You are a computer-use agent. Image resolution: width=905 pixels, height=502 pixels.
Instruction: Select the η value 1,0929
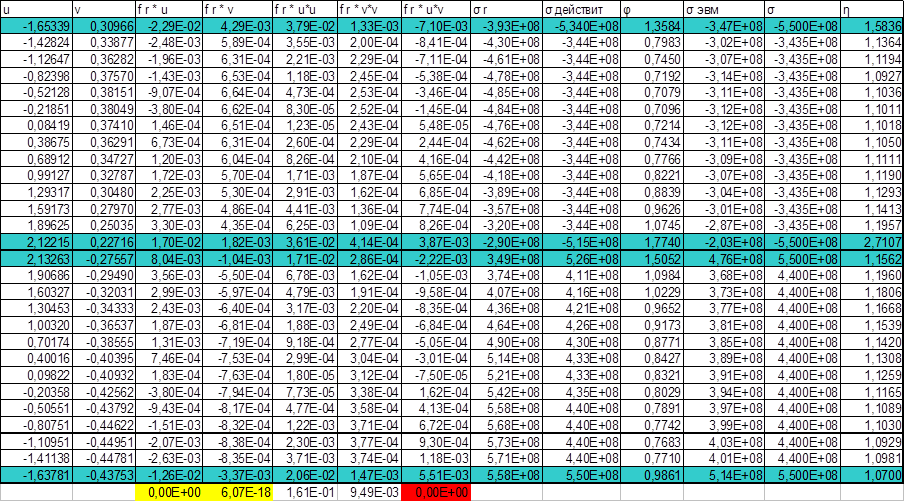click(872, 443)
